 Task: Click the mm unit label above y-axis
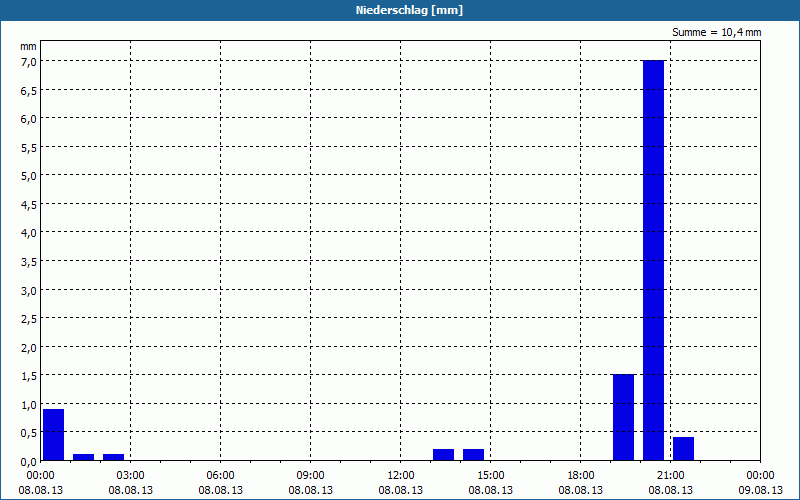coord(28,46)
